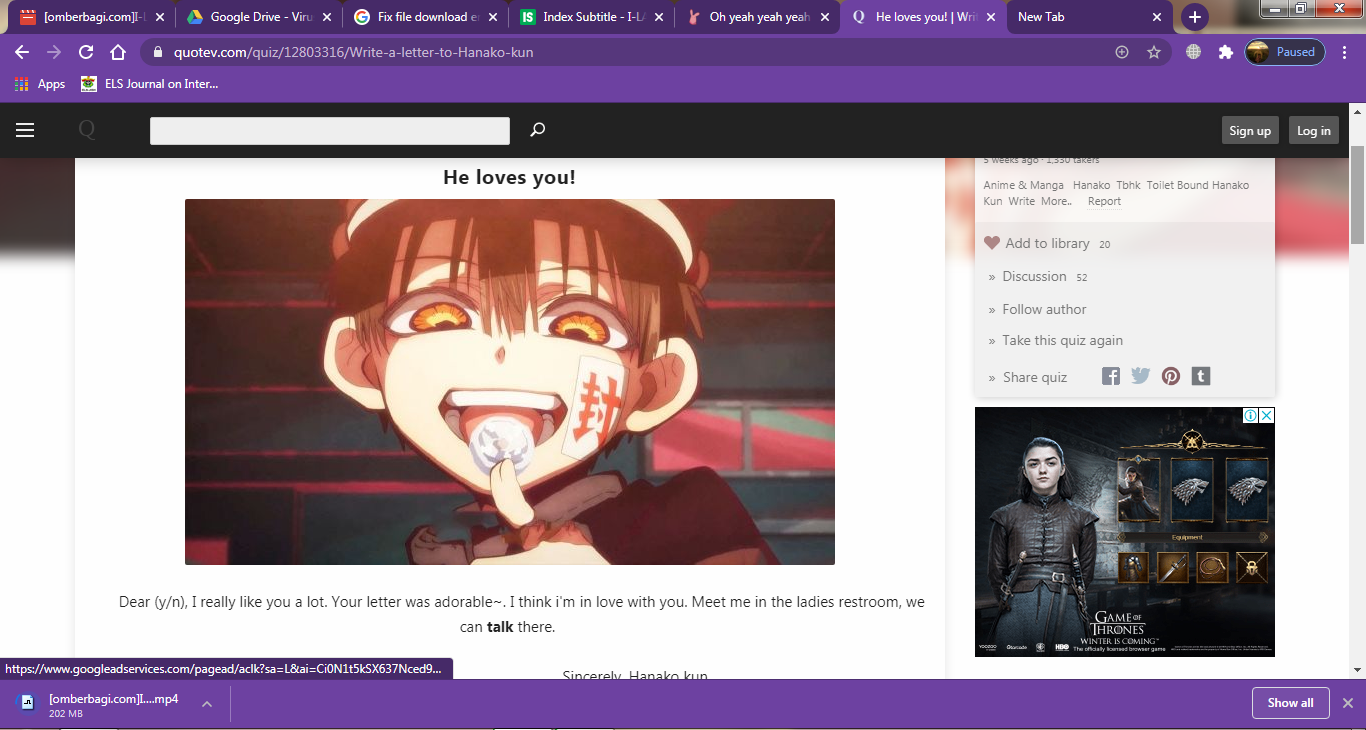The height and width of the screenshot is (730, 1366).
Task: Click the Share quiz link
Action: [1034, 377]
